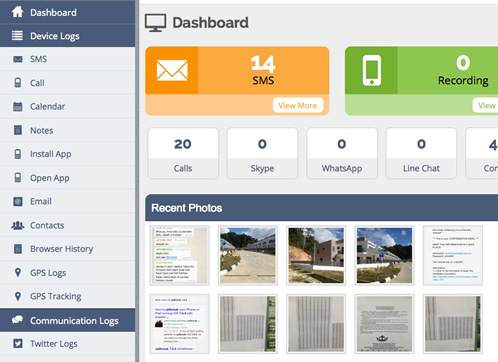This screenshot has height=362, width=498.
Task: Select the Contacts people icon
Action: pos(18,225)
